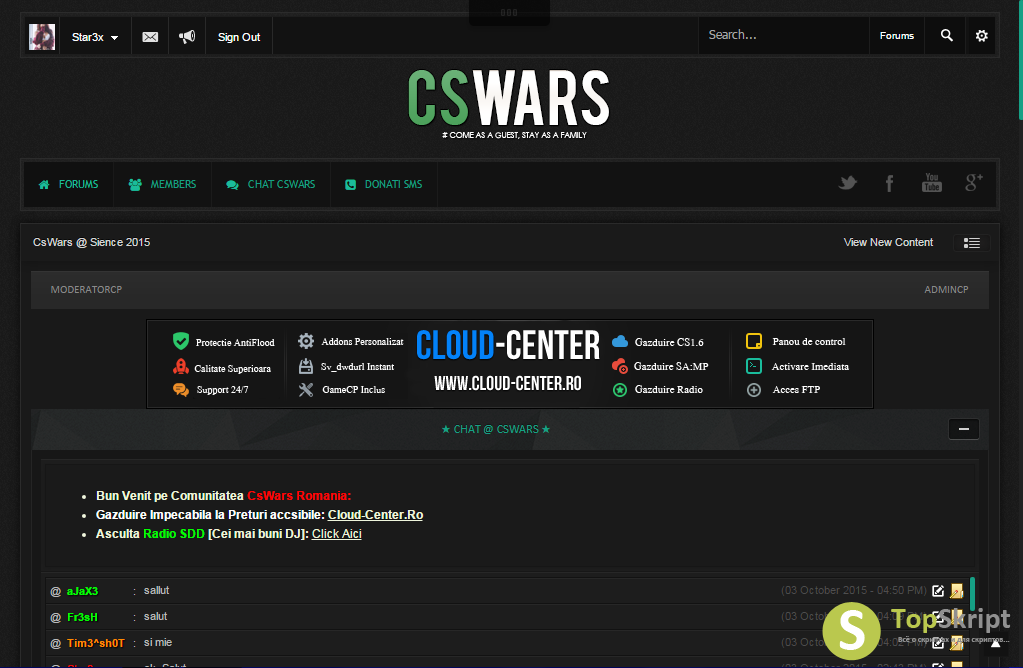Click the green 'Radio SDD' text
This screenshot has height=668, width=1023.
(174, 534)
